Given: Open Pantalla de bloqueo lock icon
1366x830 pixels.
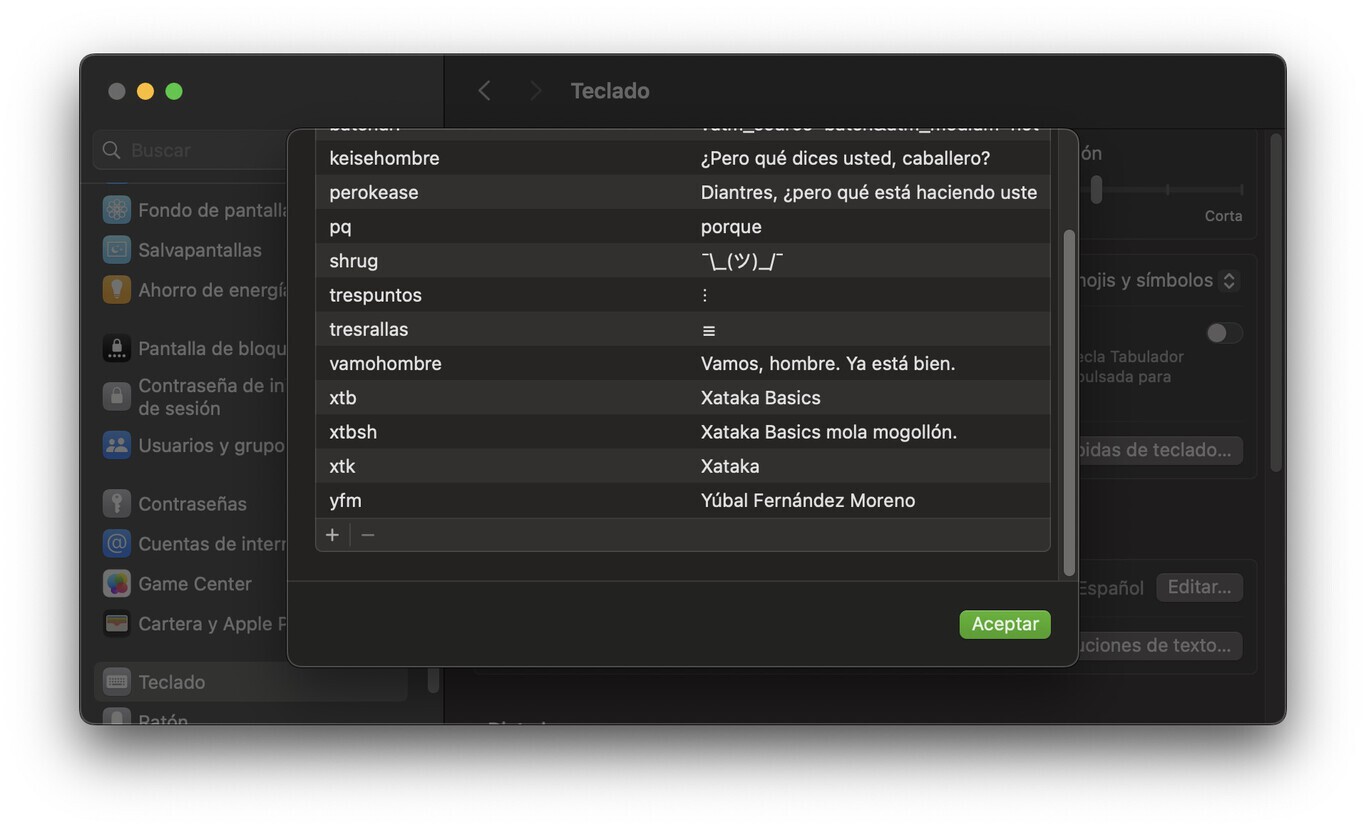Looking at the screenshot, I should [117, 348].
